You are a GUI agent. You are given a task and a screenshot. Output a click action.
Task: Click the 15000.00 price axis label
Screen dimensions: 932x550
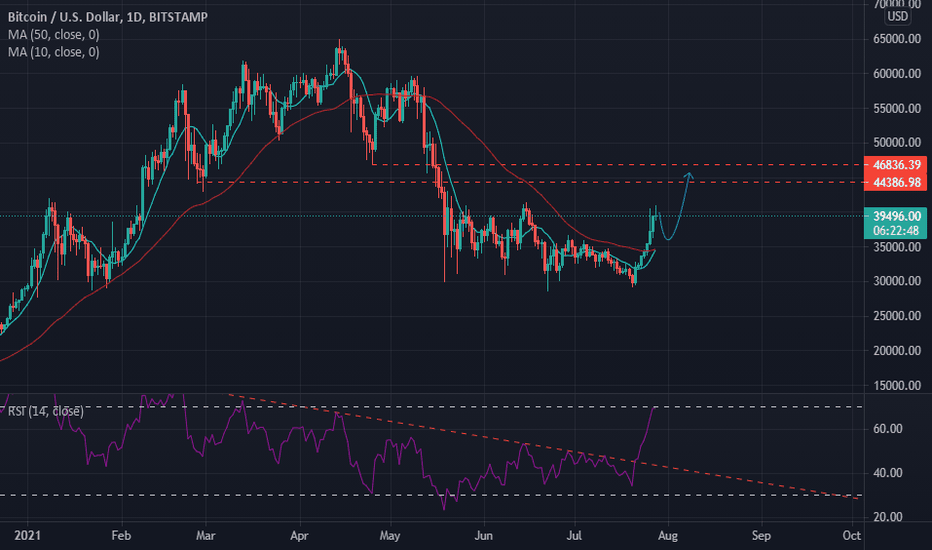pyautogui.click(x=897, y=385)
